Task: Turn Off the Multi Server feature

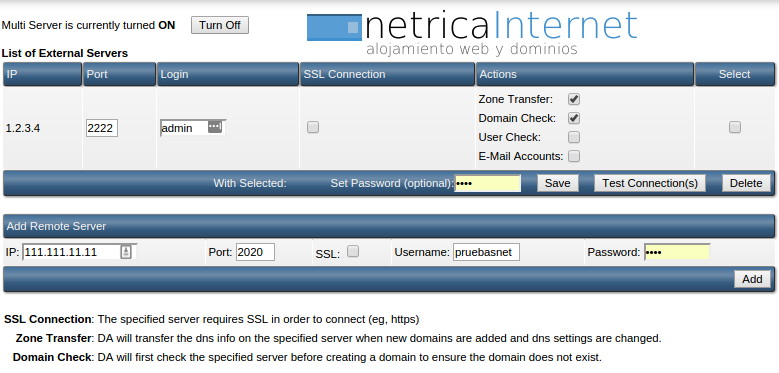Action: point(220,25)
